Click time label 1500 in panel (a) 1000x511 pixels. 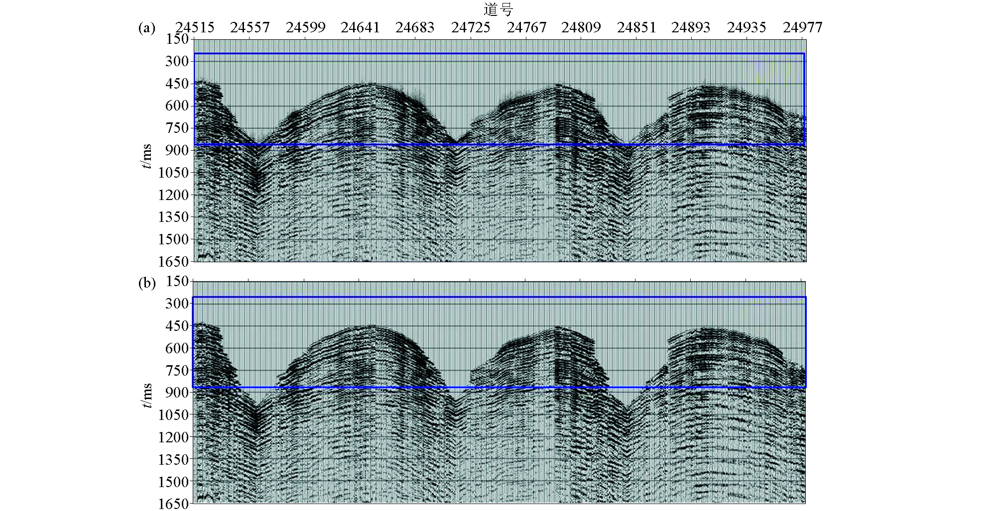click(173, 240)
